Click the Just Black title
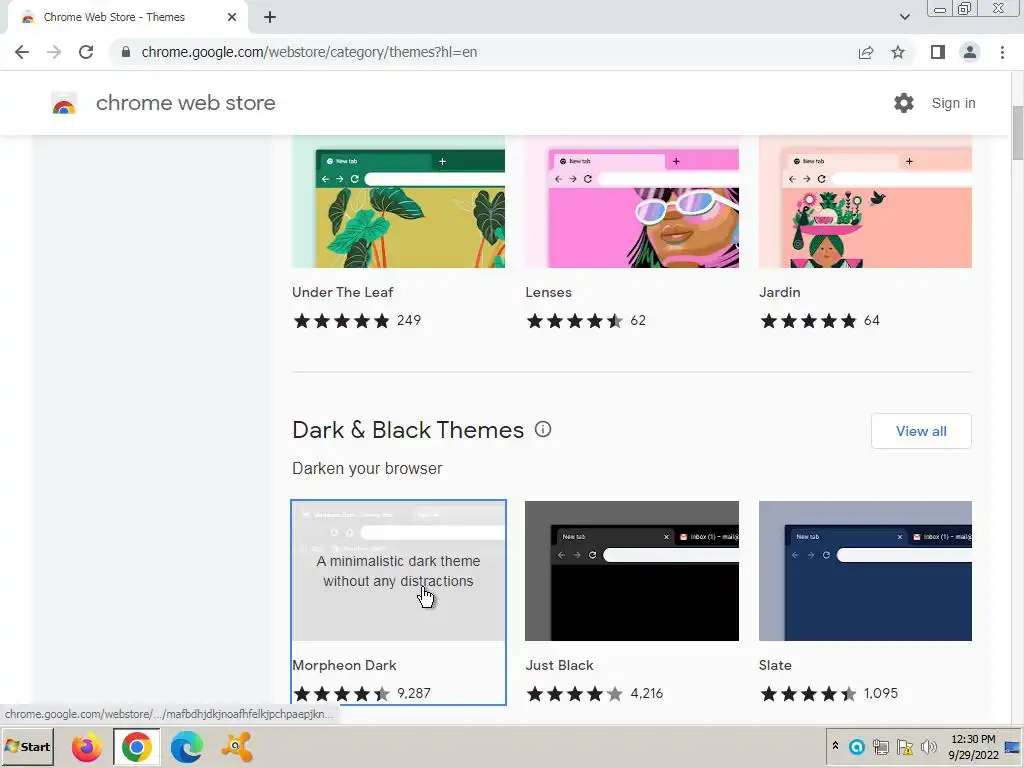1024x768 pixels. pos(559,665)
